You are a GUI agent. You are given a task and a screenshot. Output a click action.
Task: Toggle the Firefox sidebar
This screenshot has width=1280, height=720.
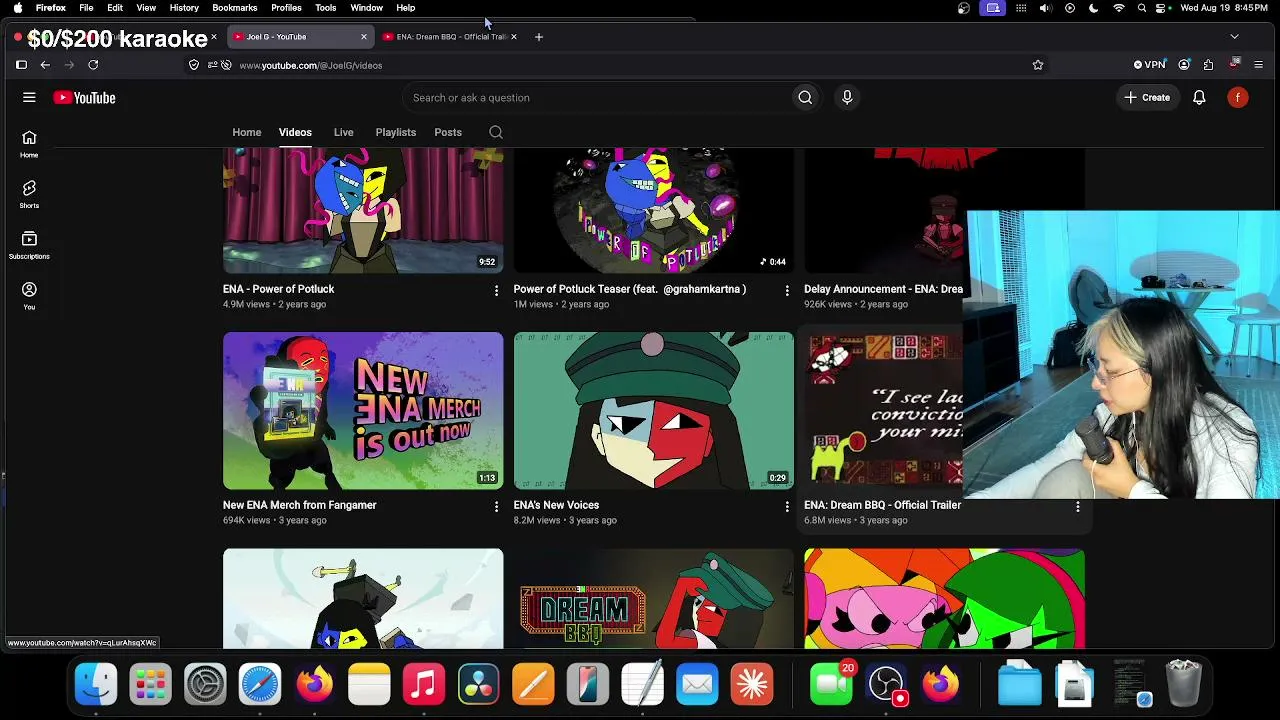tap(21, 65)
